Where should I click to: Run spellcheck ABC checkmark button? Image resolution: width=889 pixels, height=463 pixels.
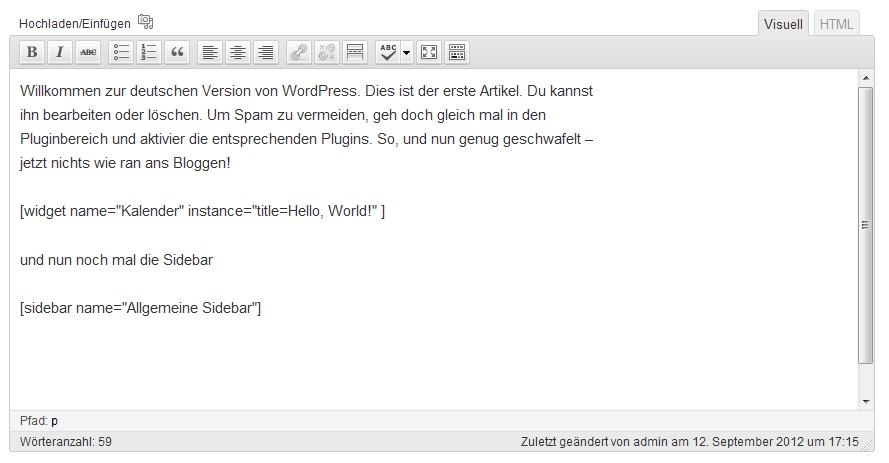388,53
